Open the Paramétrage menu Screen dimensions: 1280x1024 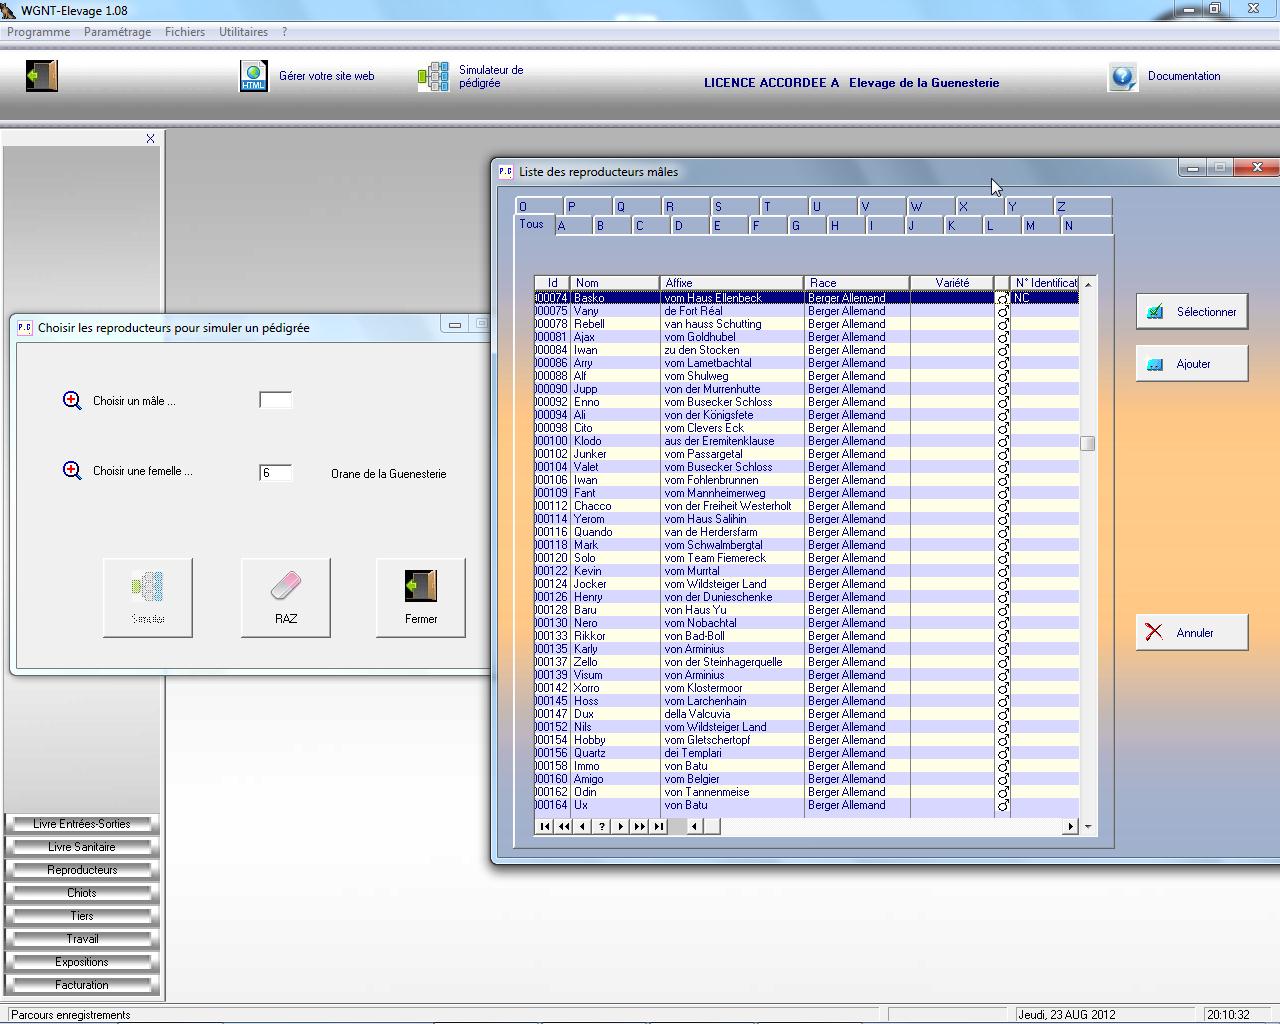[117, 32]
